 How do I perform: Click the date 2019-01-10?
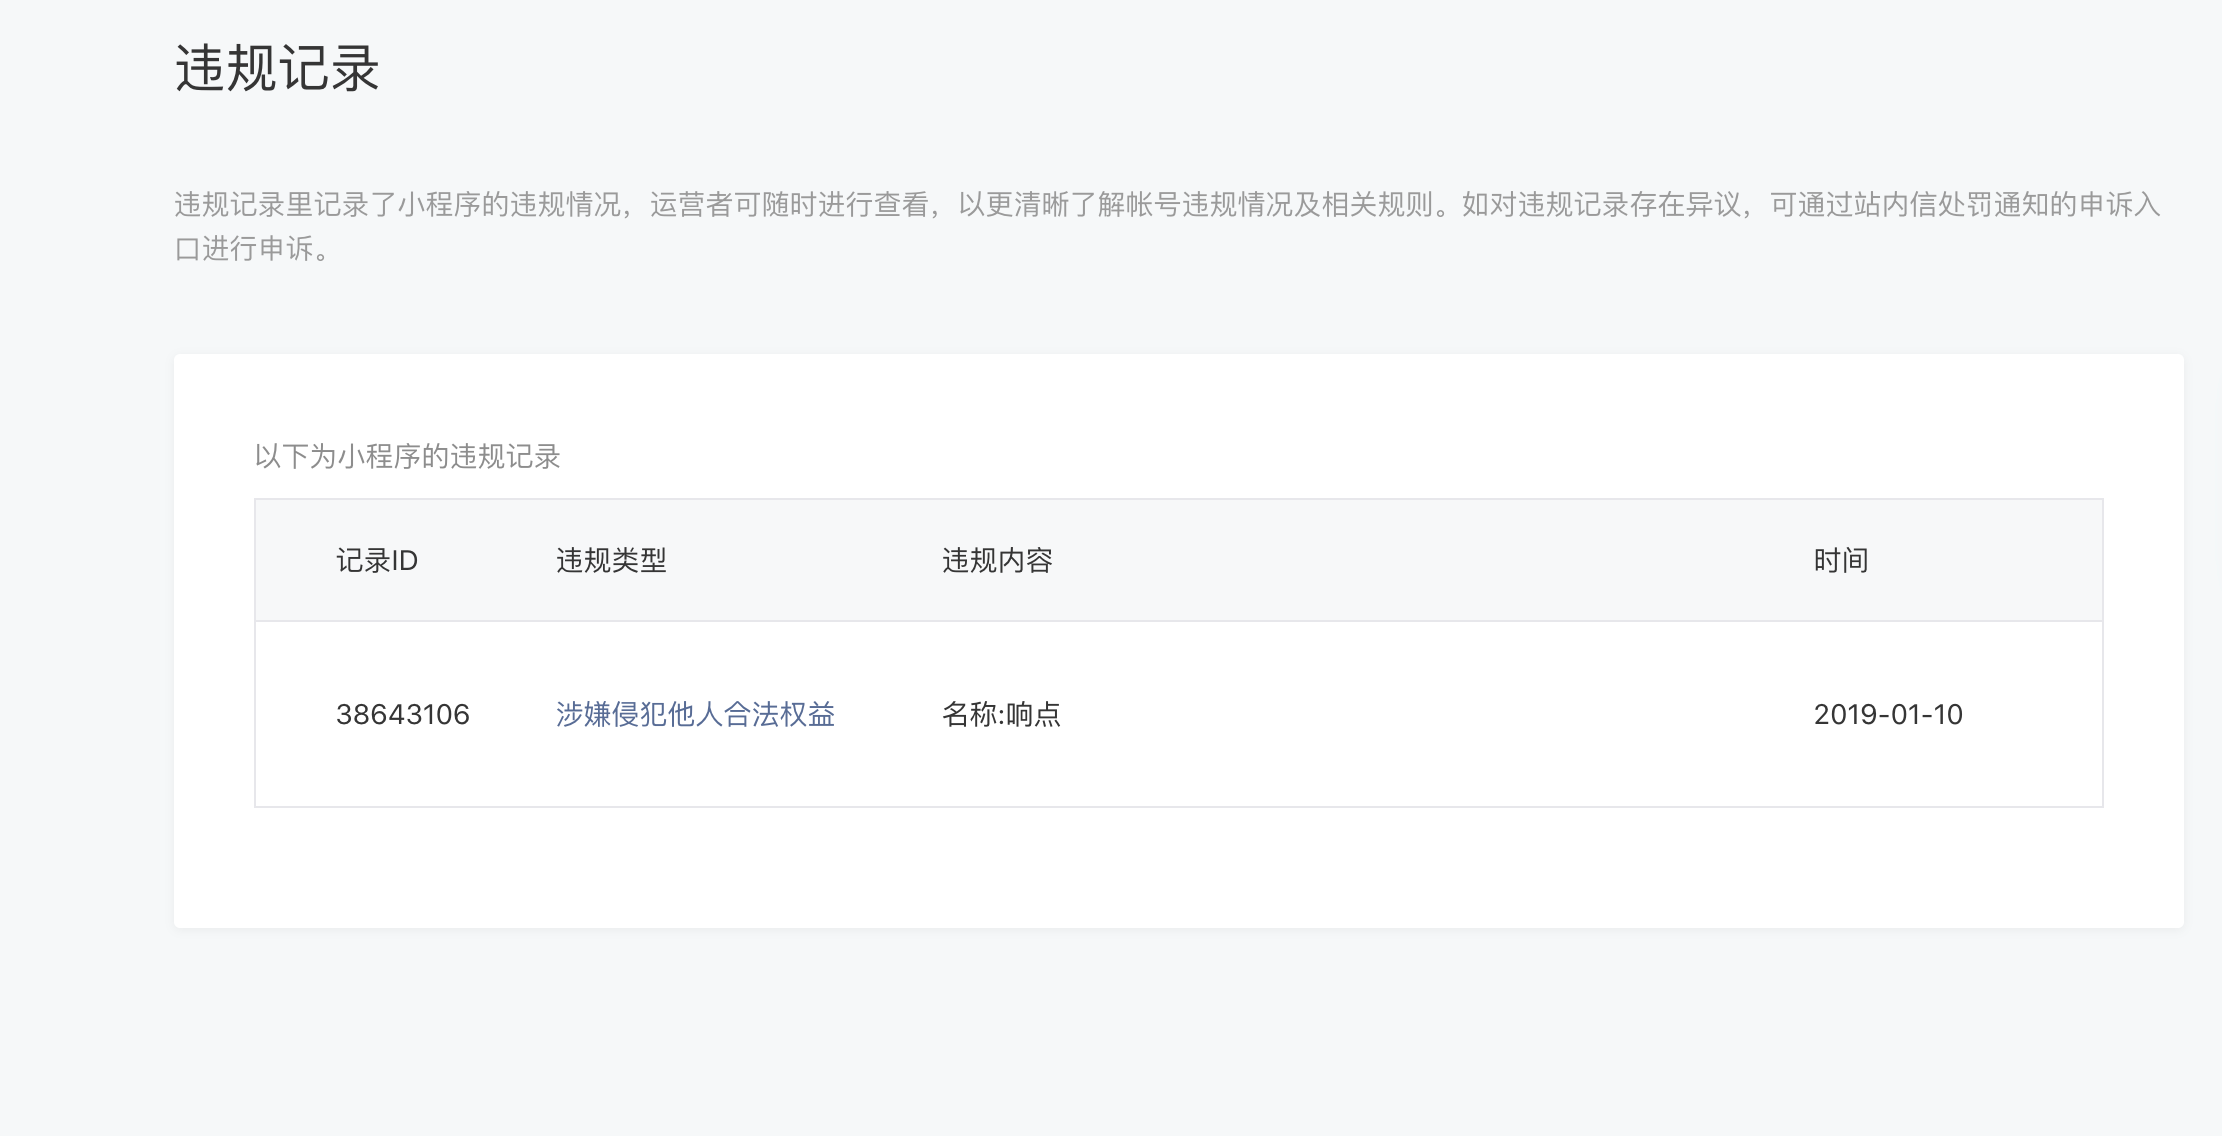point(1887,714)
